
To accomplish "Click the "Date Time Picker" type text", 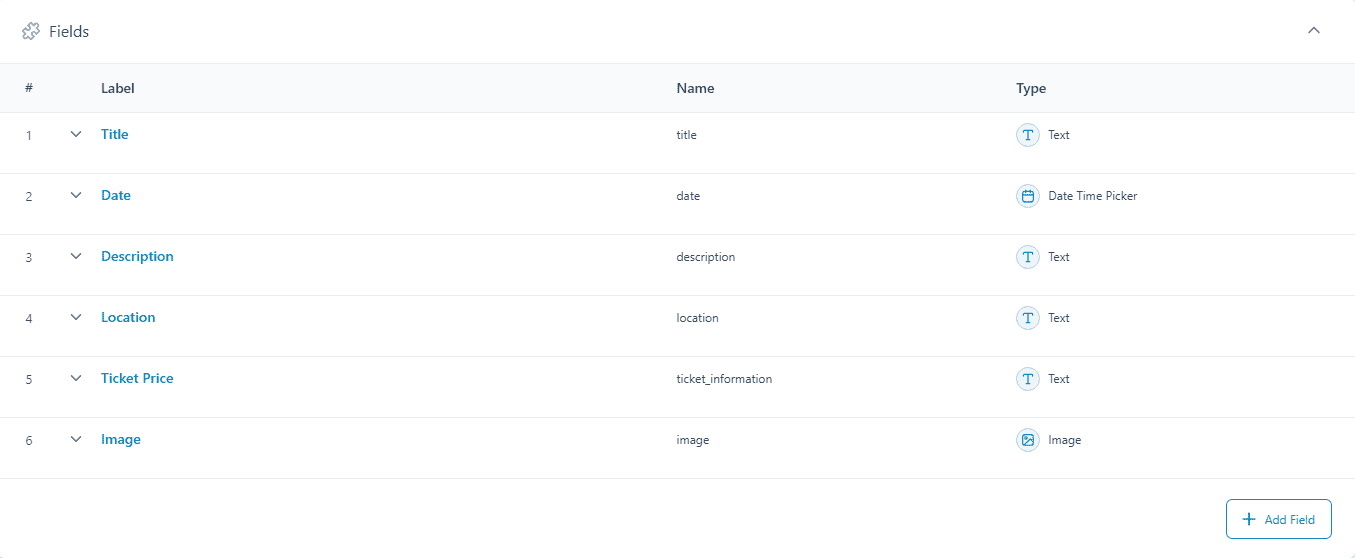I will [x=1093, y=196].
